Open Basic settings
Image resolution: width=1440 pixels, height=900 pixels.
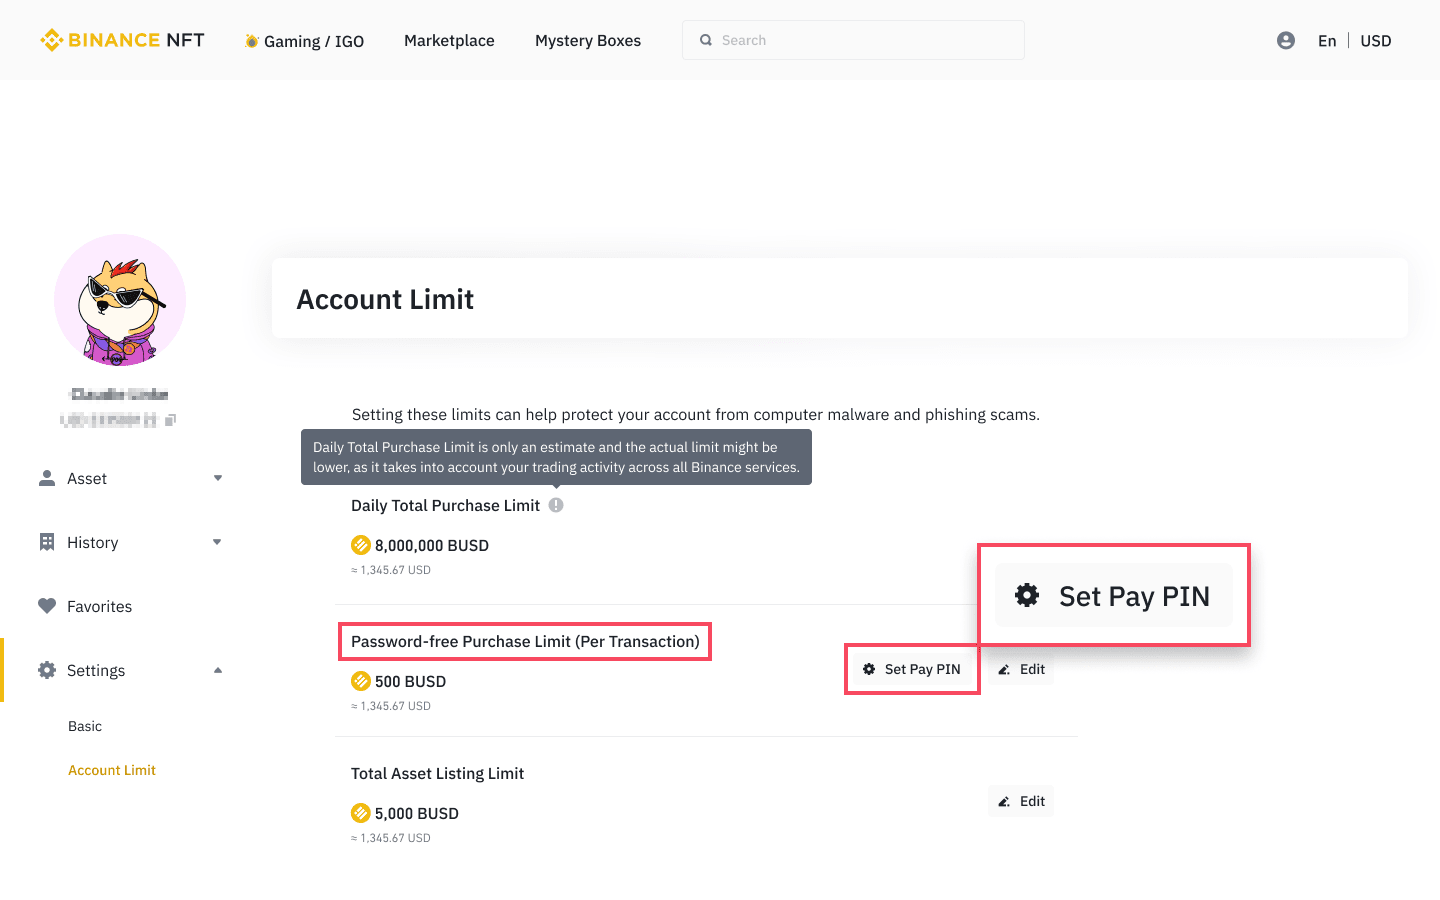click(x=85, y=726)
